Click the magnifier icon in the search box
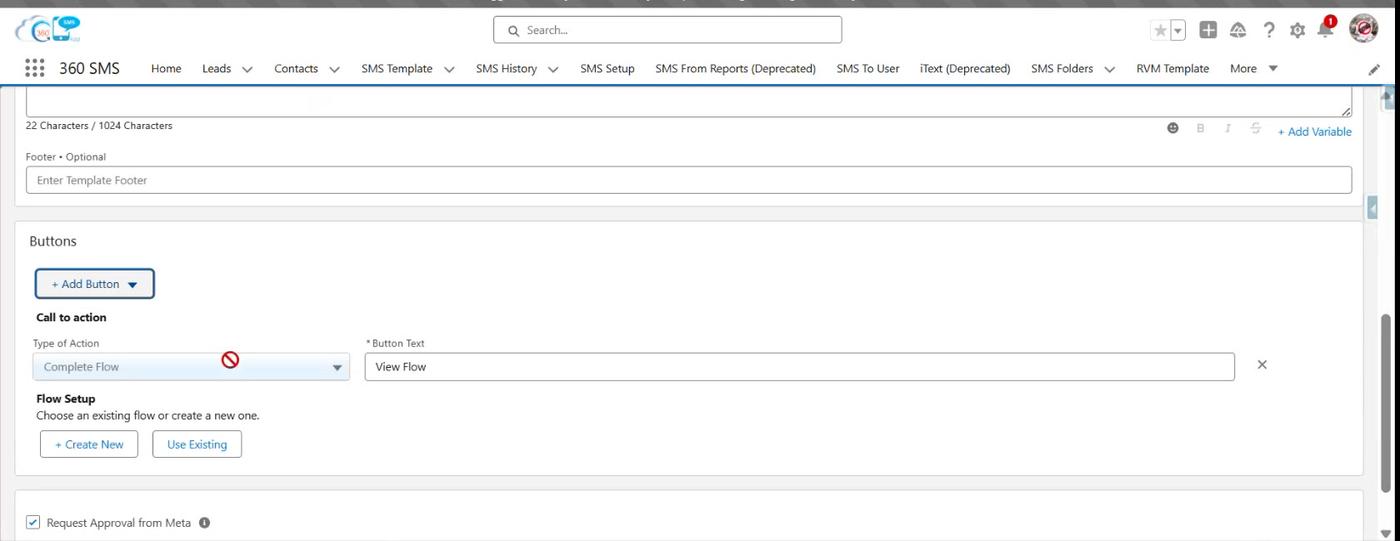The width and height of the screenshot is (1400, 541). click(x=514, y=31)
